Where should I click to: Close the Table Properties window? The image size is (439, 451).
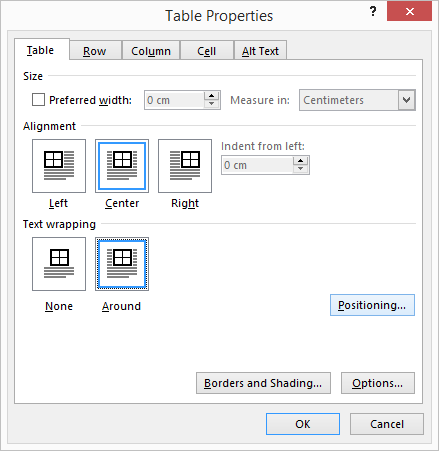pos(409,12)
